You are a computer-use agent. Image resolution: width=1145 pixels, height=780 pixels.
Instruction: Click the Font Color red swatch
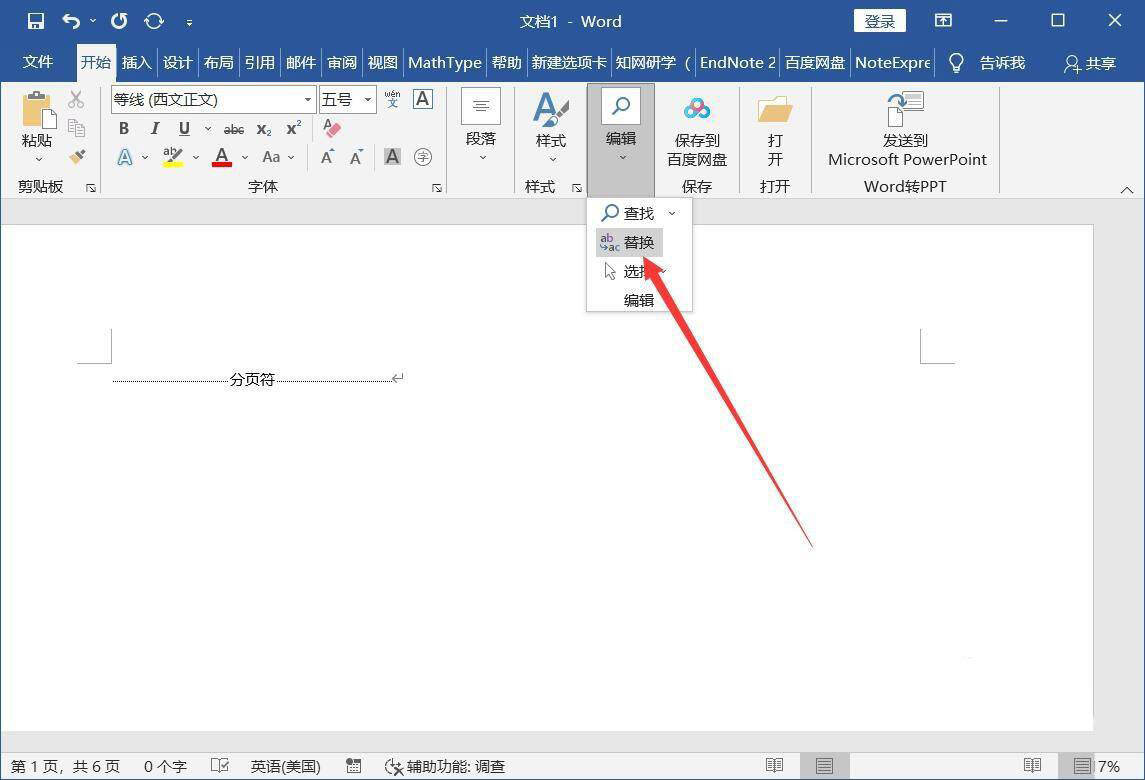pyautogui.click(x=221, y=157)
